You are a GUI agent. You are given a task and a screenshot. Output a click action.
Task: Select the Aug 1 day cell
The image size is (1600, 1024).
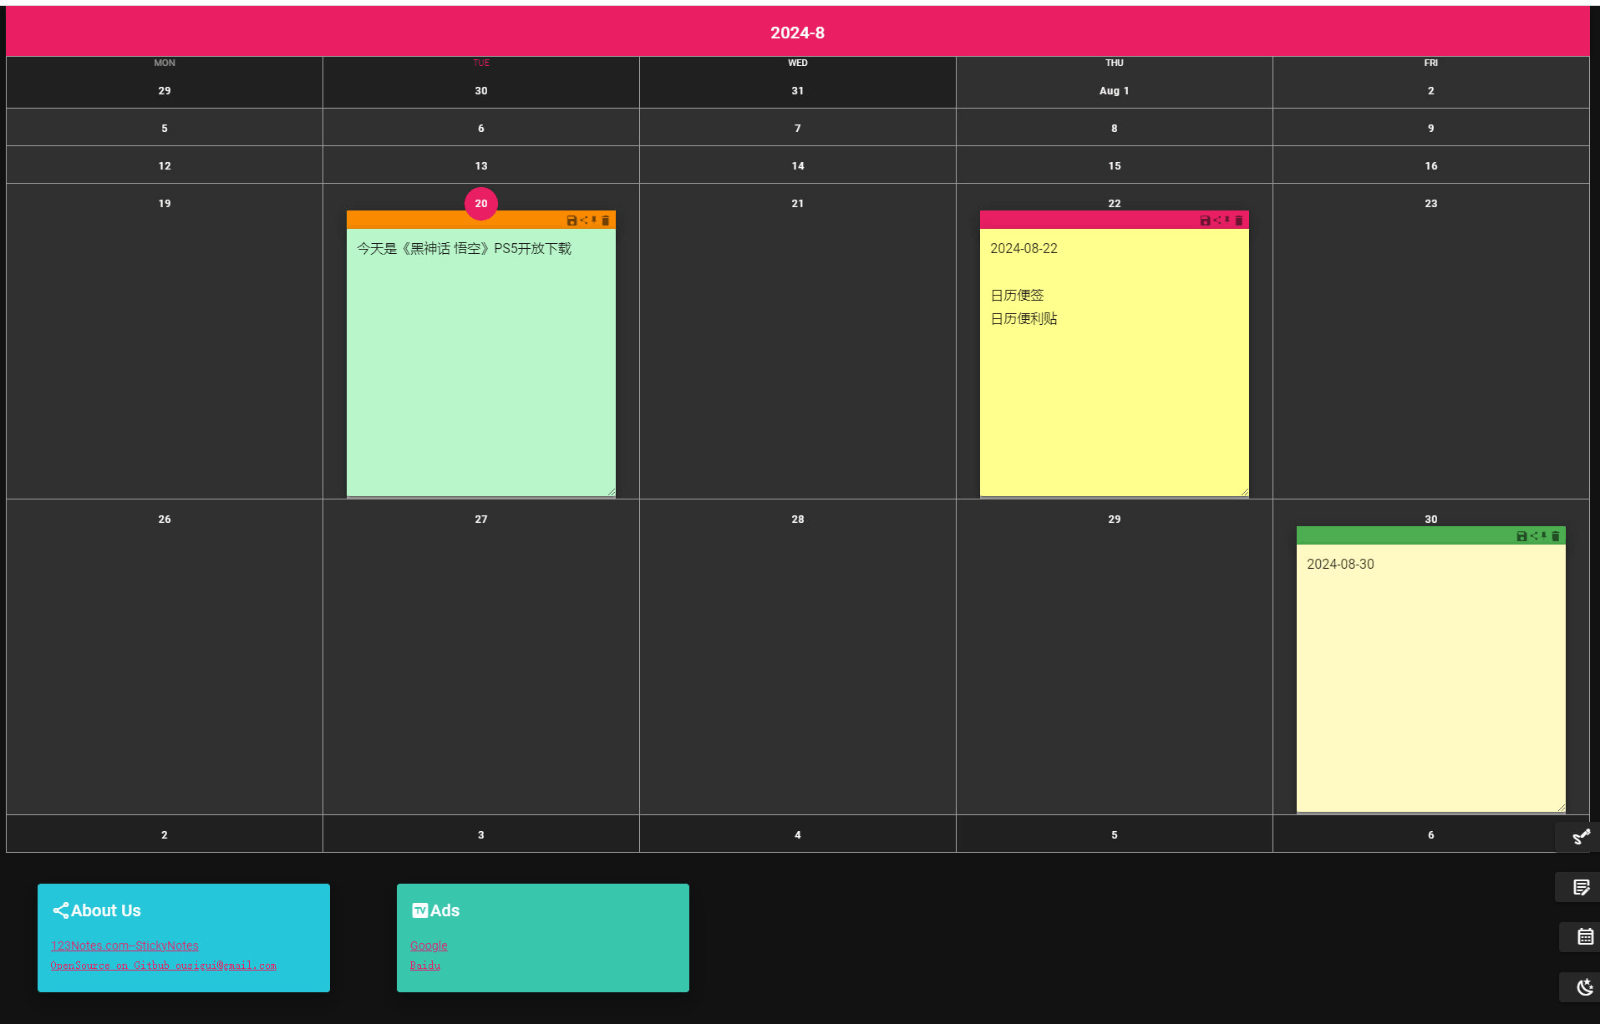click(x=1114, y=91)
